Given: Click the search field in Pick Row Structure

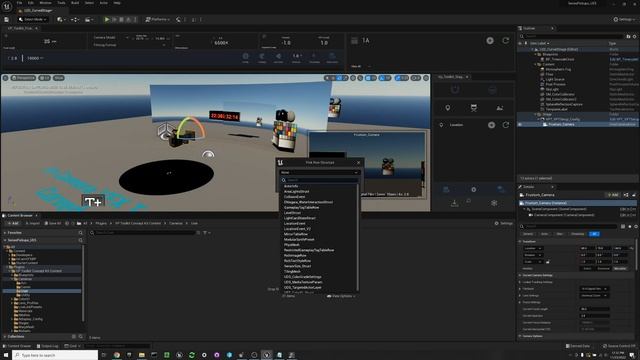Looking at the screenshot, I should (319, 180).
